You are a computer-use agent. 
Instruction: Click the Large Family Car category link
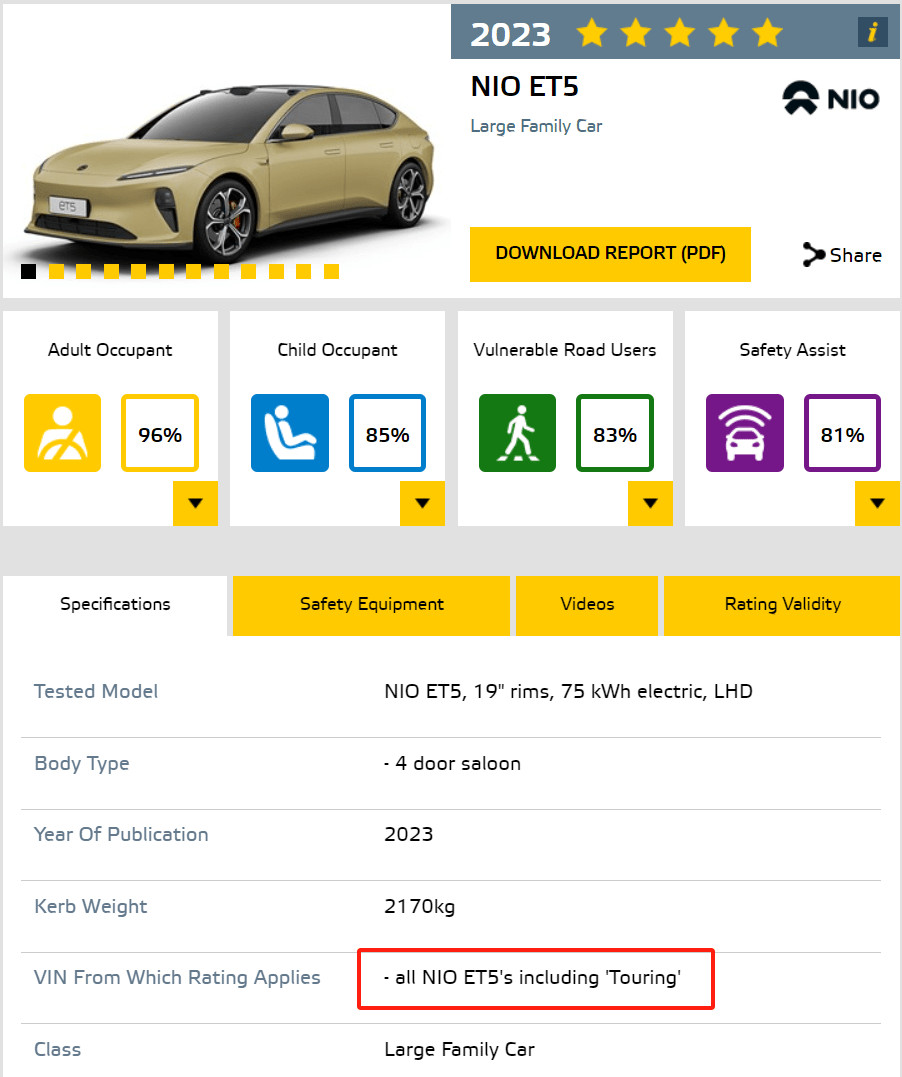click(x=536, y=126)
